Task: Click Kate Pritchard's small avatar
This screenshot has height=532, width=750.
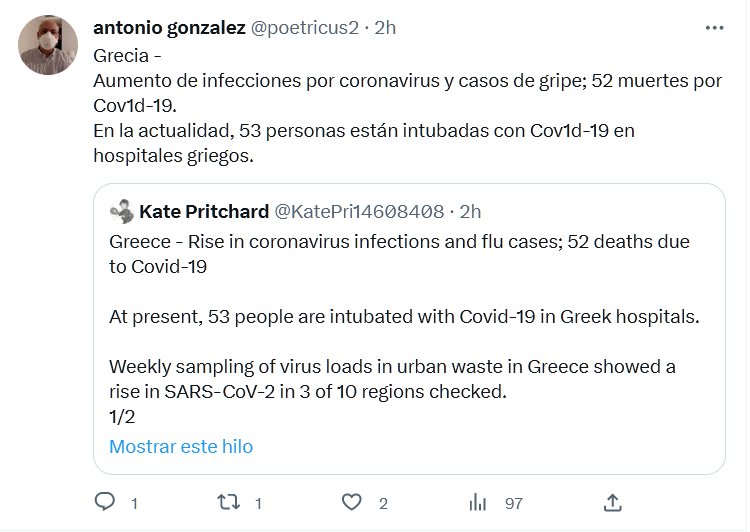Action: click(x=122, y=211)
